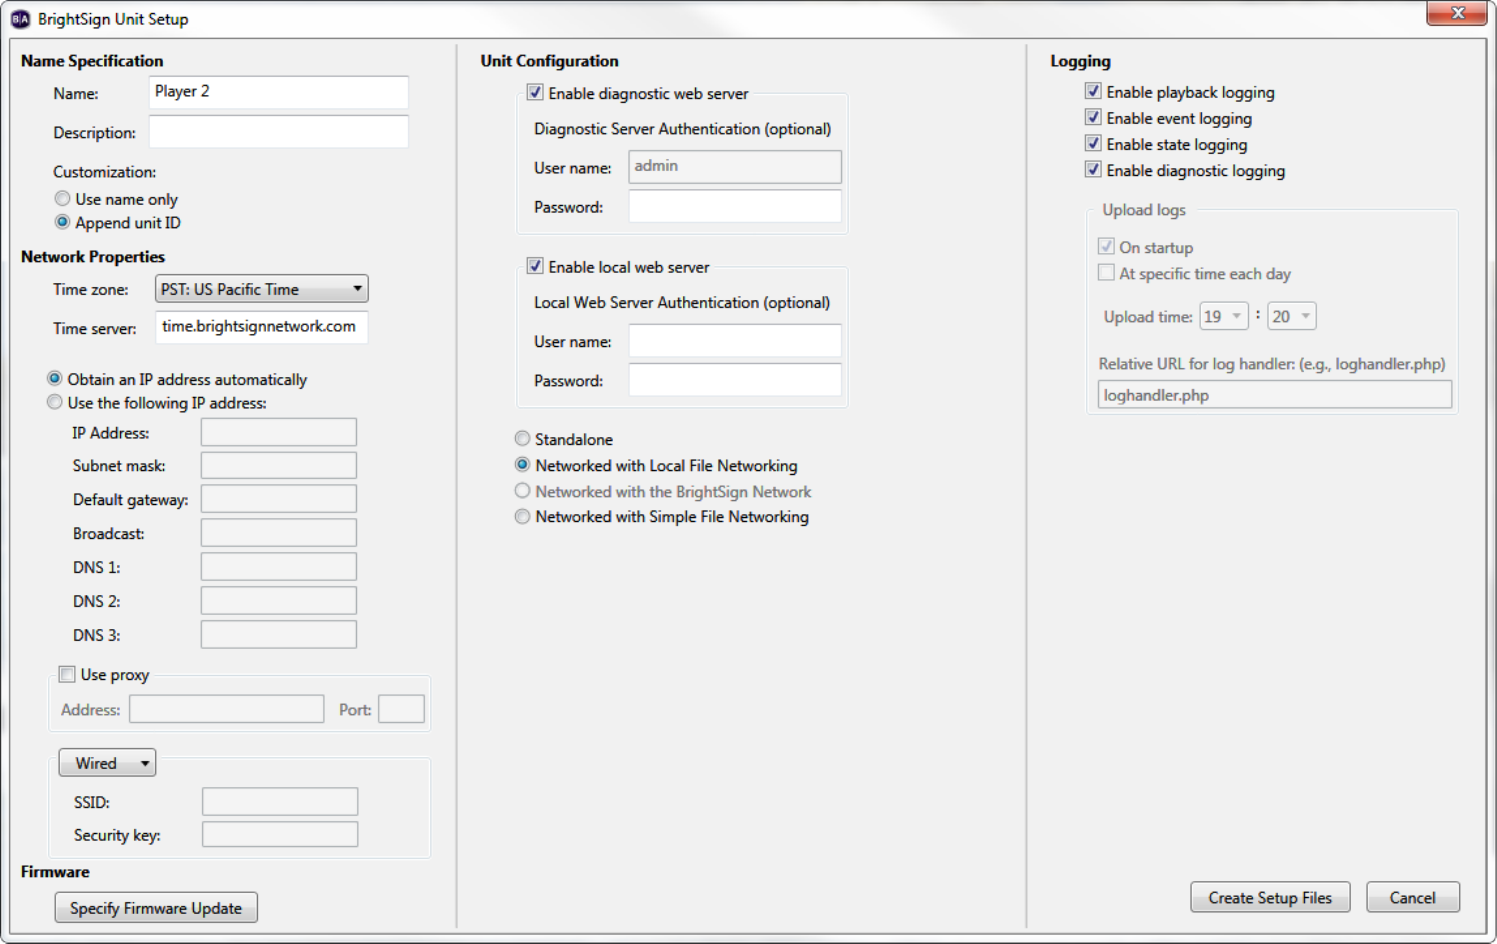Image resolution: width=1497 pixels, height=944 pixels.
Task: Select Standalone unit configuration
Action: pyautogui.click(x=522, y=439)
